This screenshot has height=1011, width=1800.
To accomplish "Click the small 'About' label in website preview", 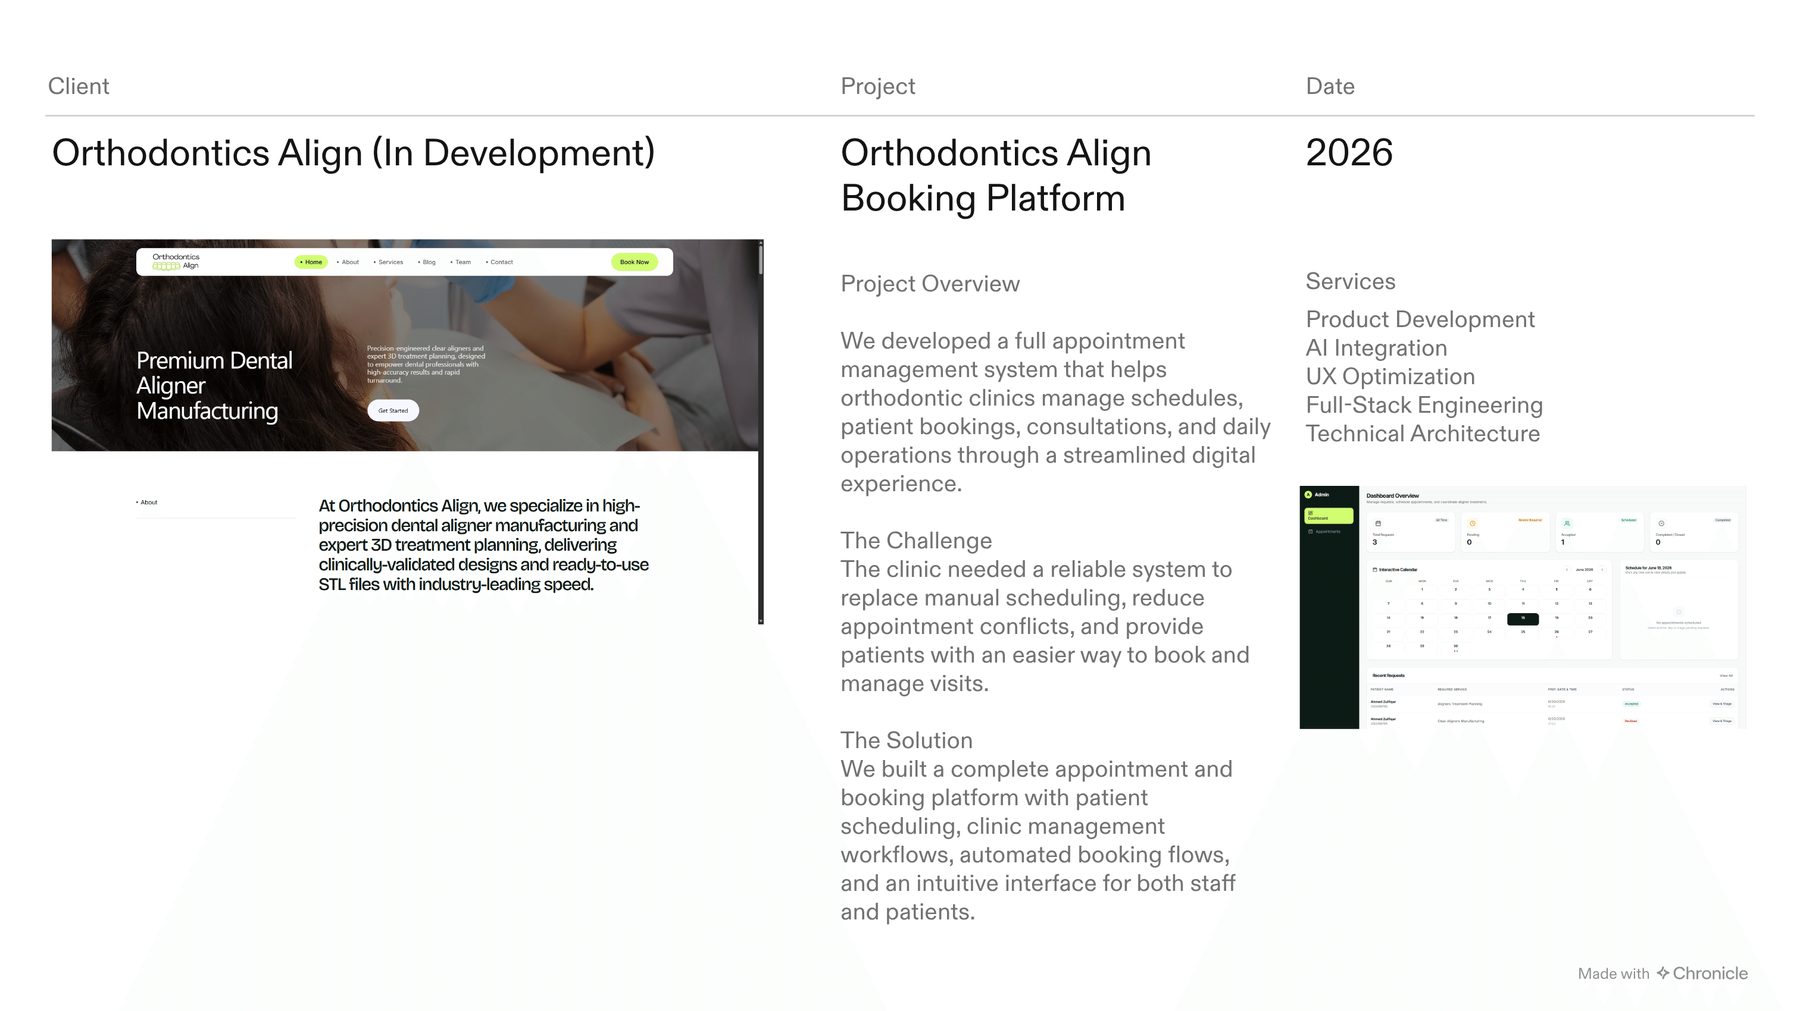I will click(147, 502).
